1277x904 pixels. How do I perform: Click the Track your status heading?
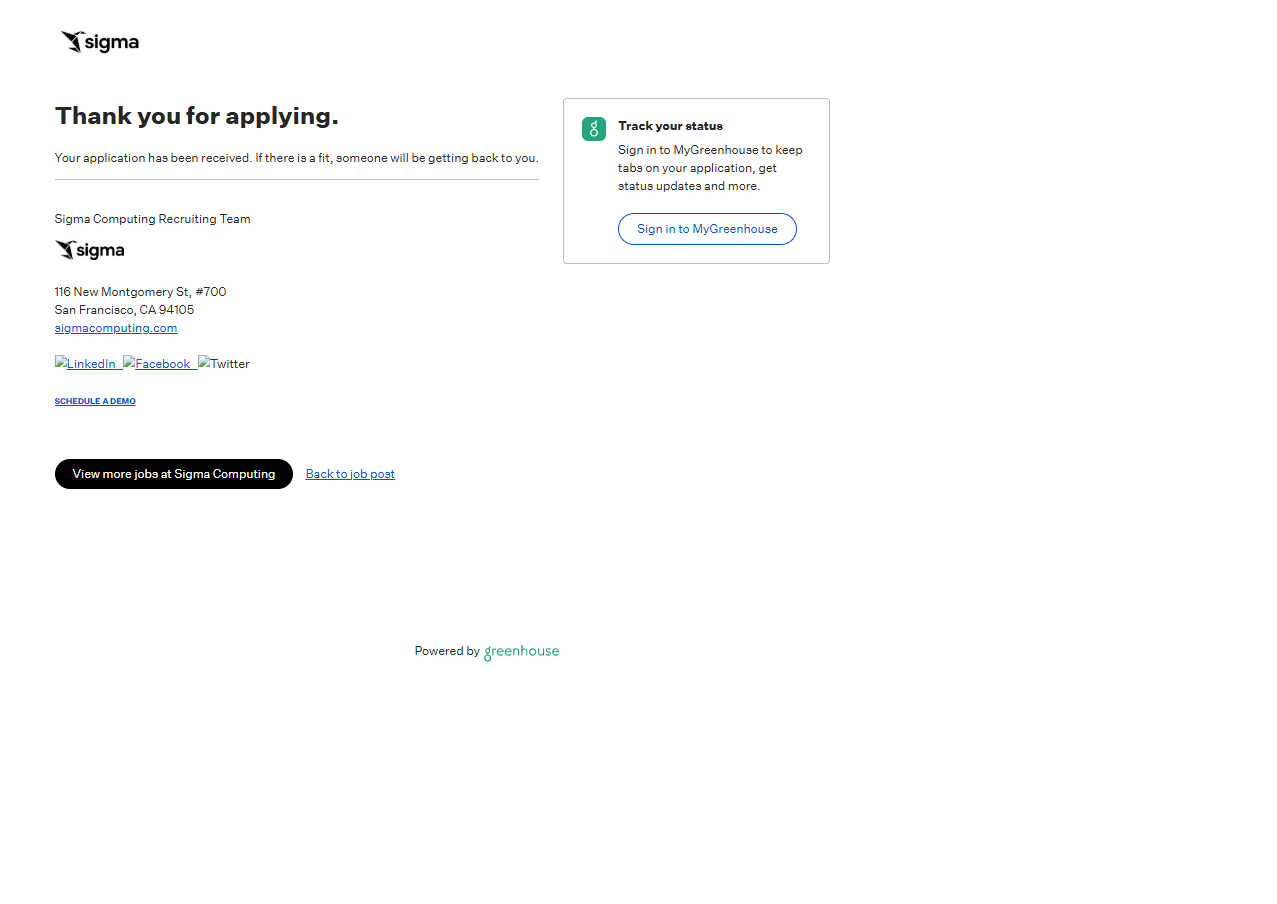[670, 126]
